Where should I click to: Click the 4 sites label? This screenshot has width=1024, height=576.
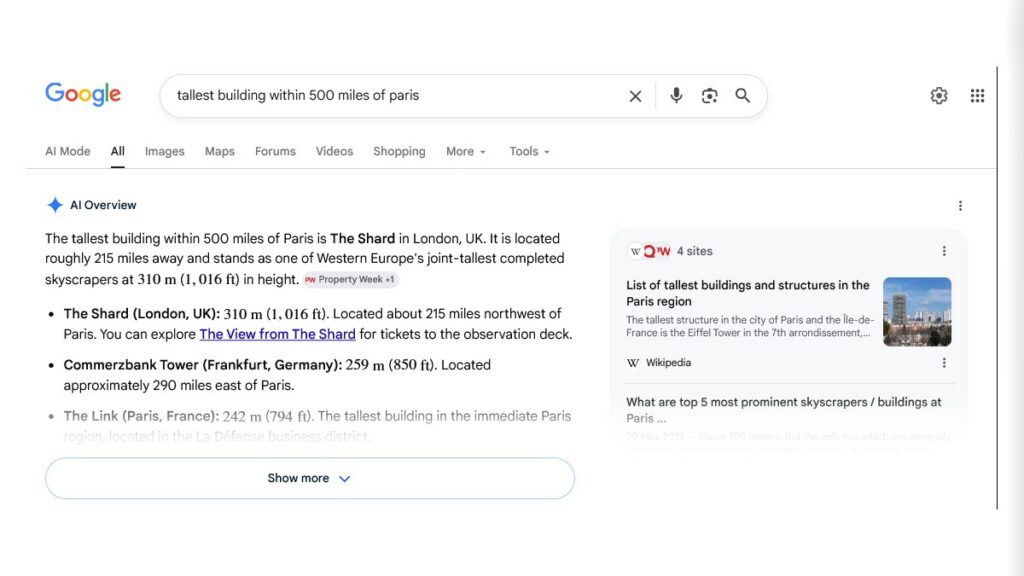click(694, 251)
